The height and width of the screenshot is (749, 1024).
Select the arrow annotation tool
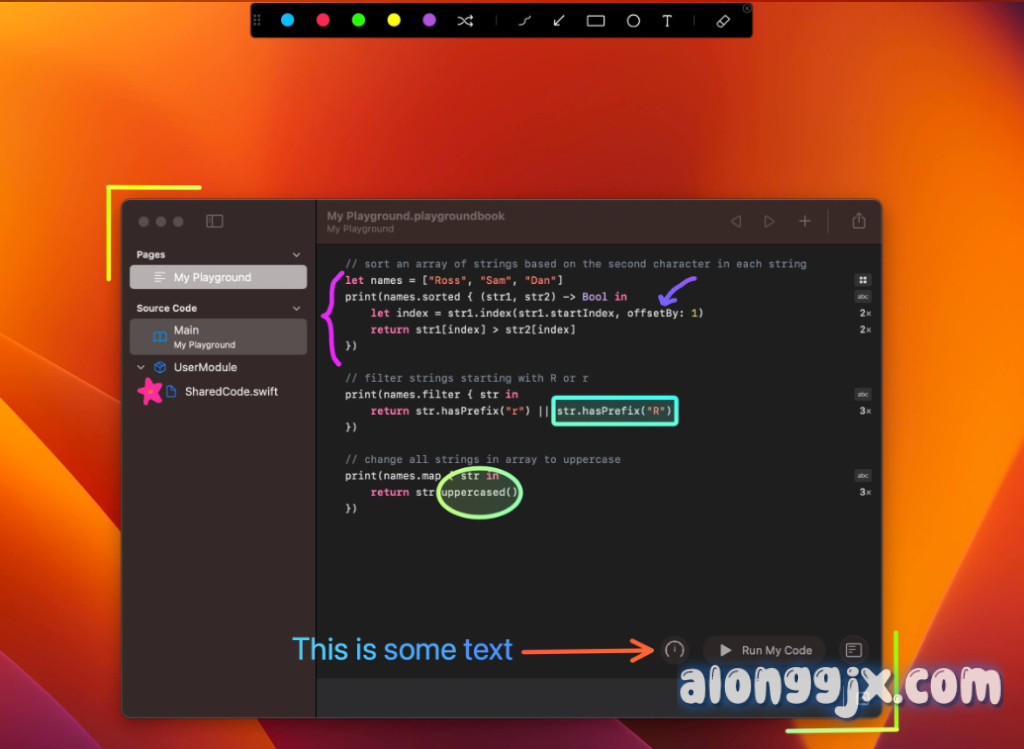[559, 20]
